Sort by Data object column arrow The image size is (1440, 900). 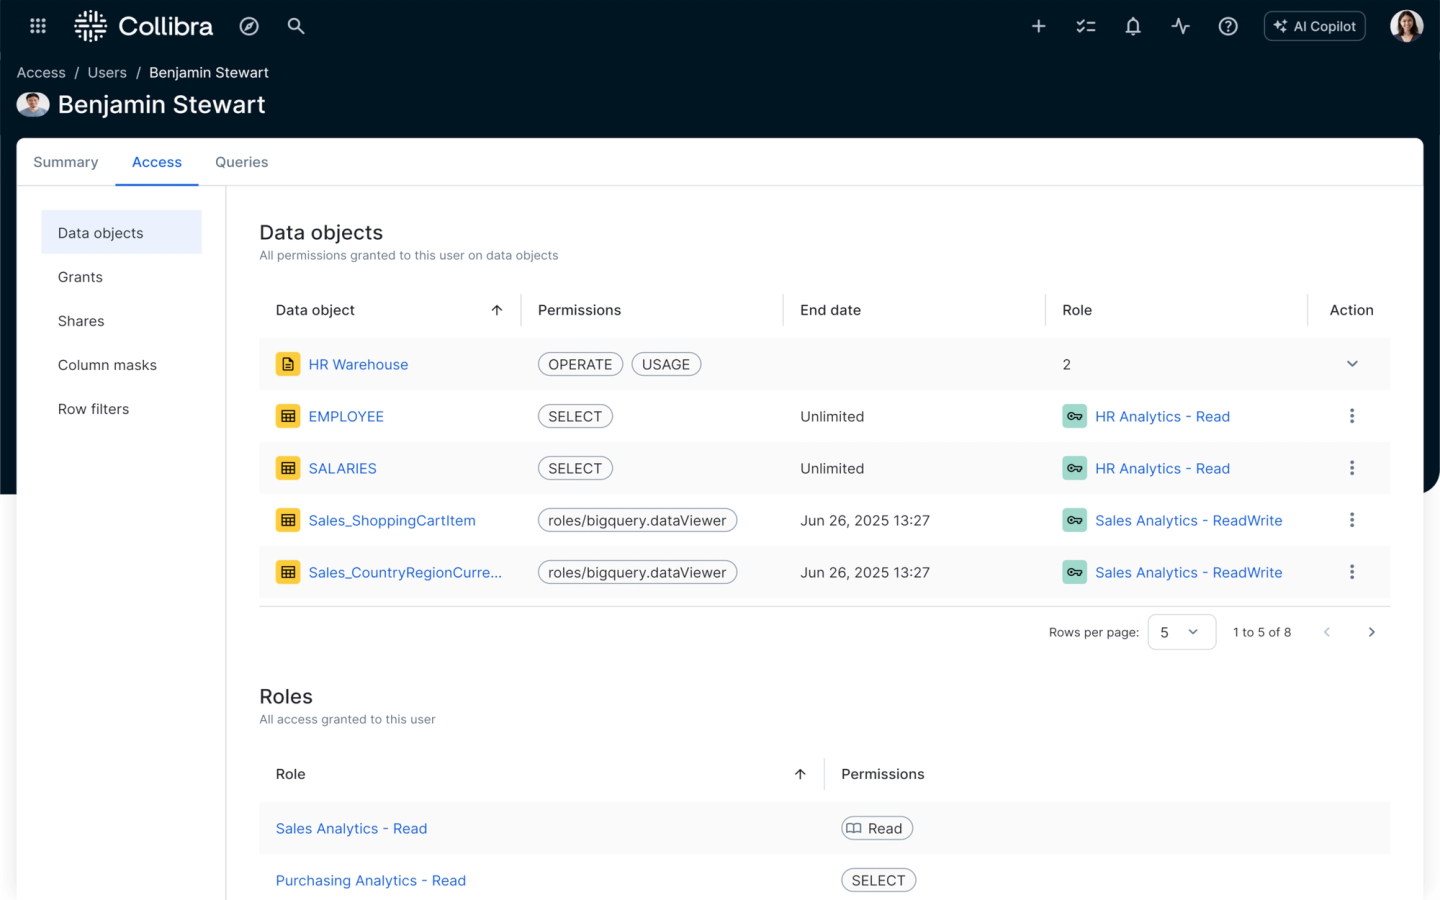coord(497,310)
